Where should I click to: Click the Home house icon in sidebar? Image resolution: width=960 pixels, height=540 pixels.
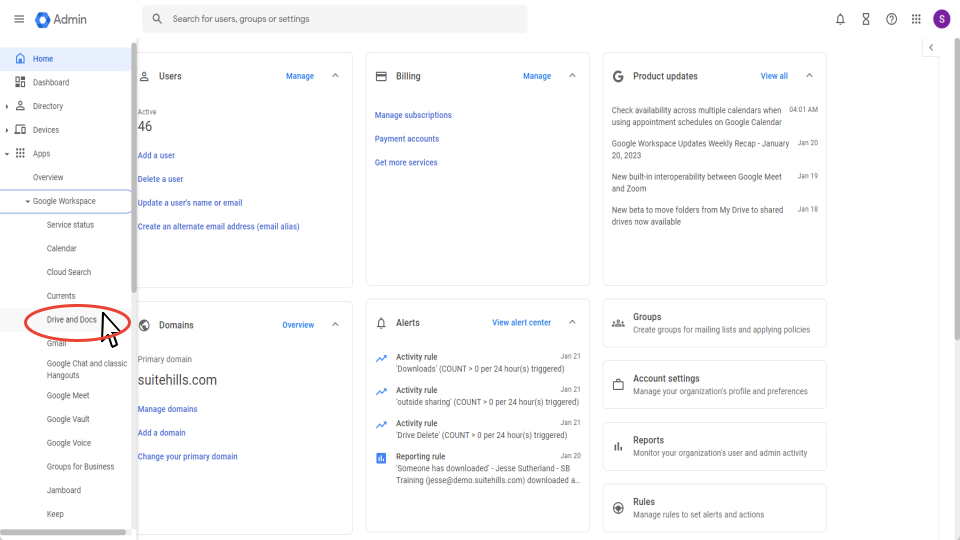coord(20,59)
